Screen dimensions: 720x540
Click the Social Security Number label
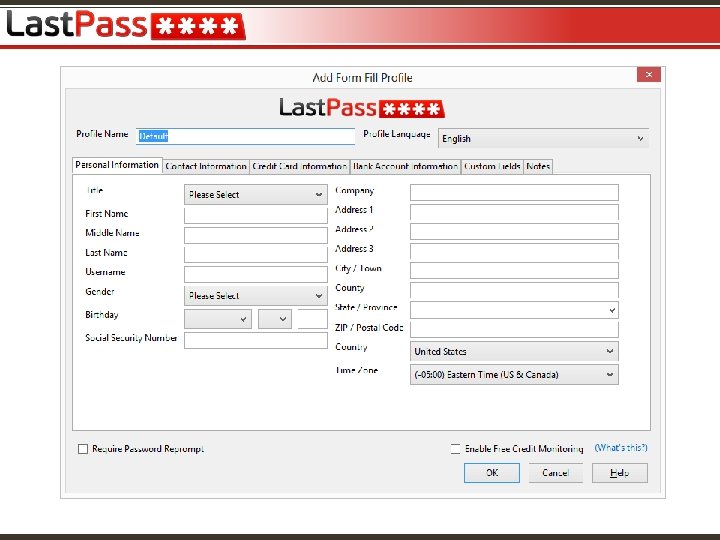pos(131,338)
